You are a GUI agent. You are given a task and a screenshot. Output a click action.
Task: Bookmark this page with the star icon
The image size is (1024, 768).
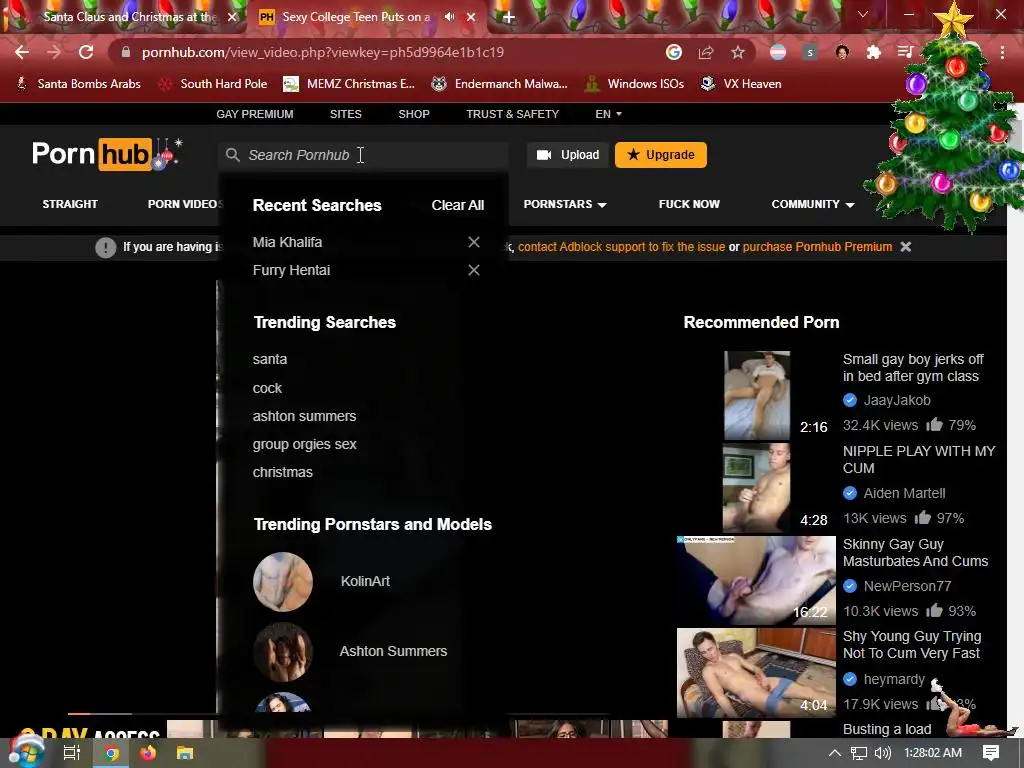click(x=738, y=52)
